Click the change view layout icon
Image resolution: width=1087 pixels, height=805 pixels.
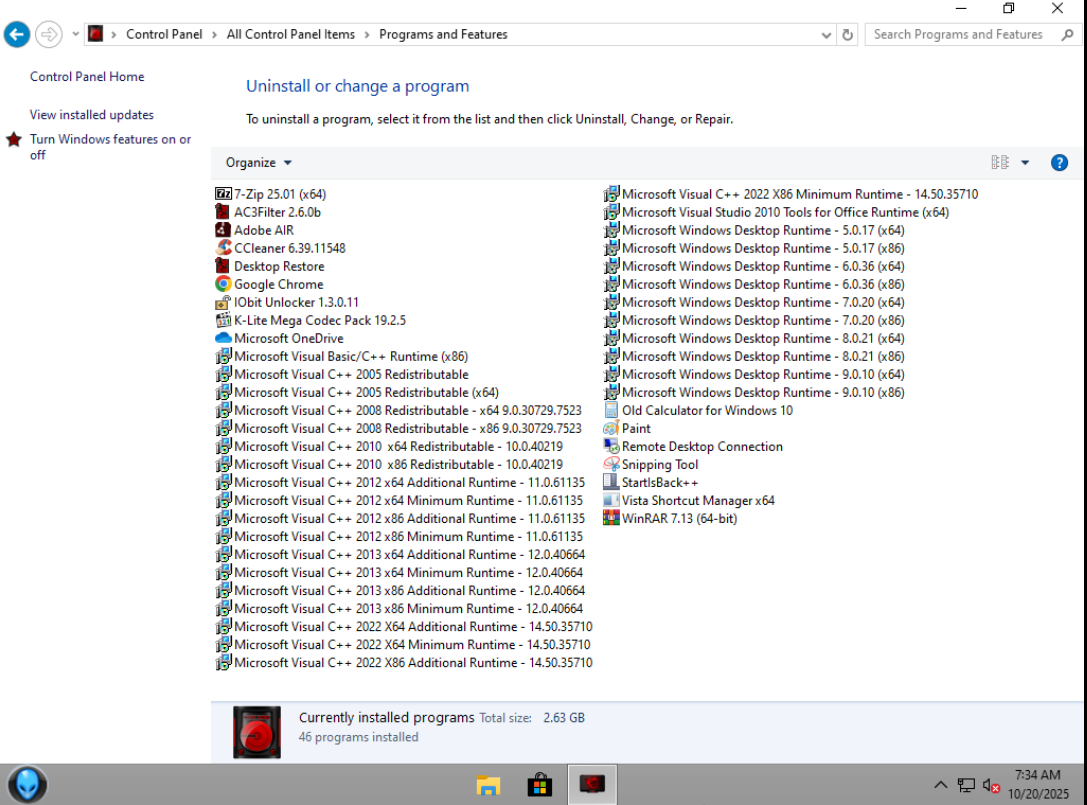click(x=1000, y=163)
